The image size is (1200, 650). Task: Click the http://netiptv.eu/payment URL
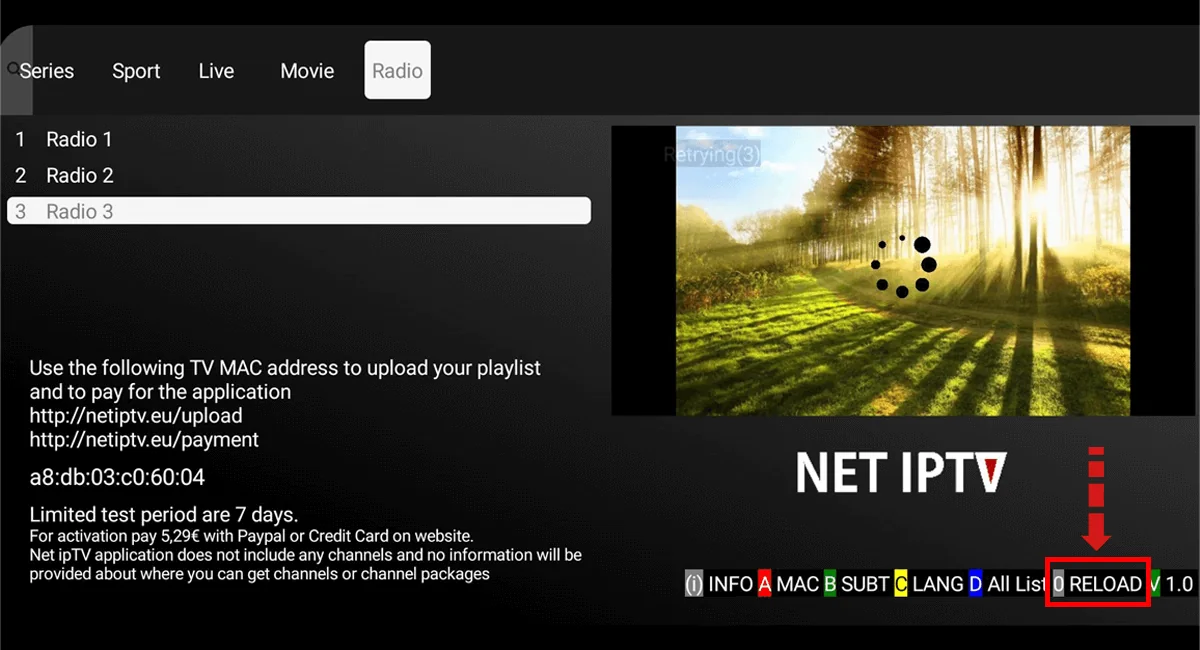[144, 439]
